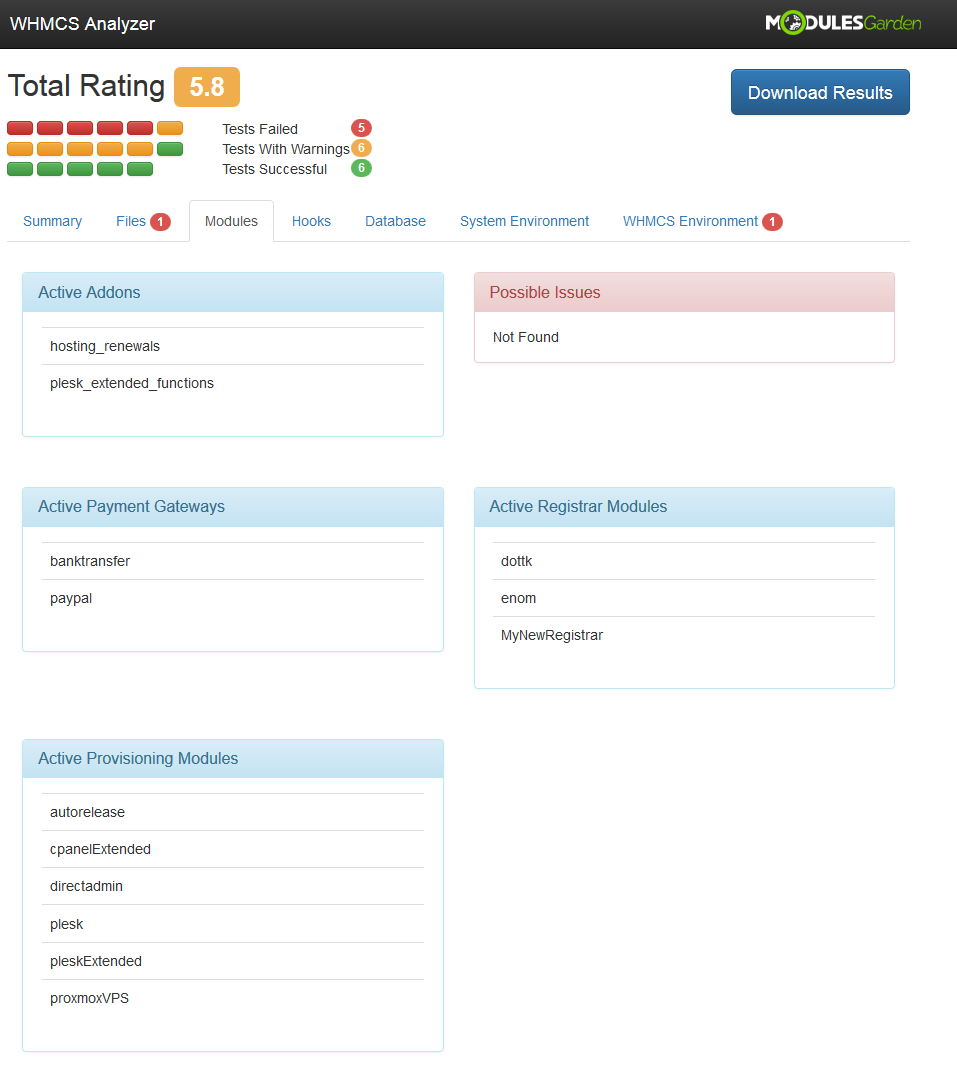Select directadmin provisioning module
Viewport: 957px width, 1067px height.
coord(233,887)
